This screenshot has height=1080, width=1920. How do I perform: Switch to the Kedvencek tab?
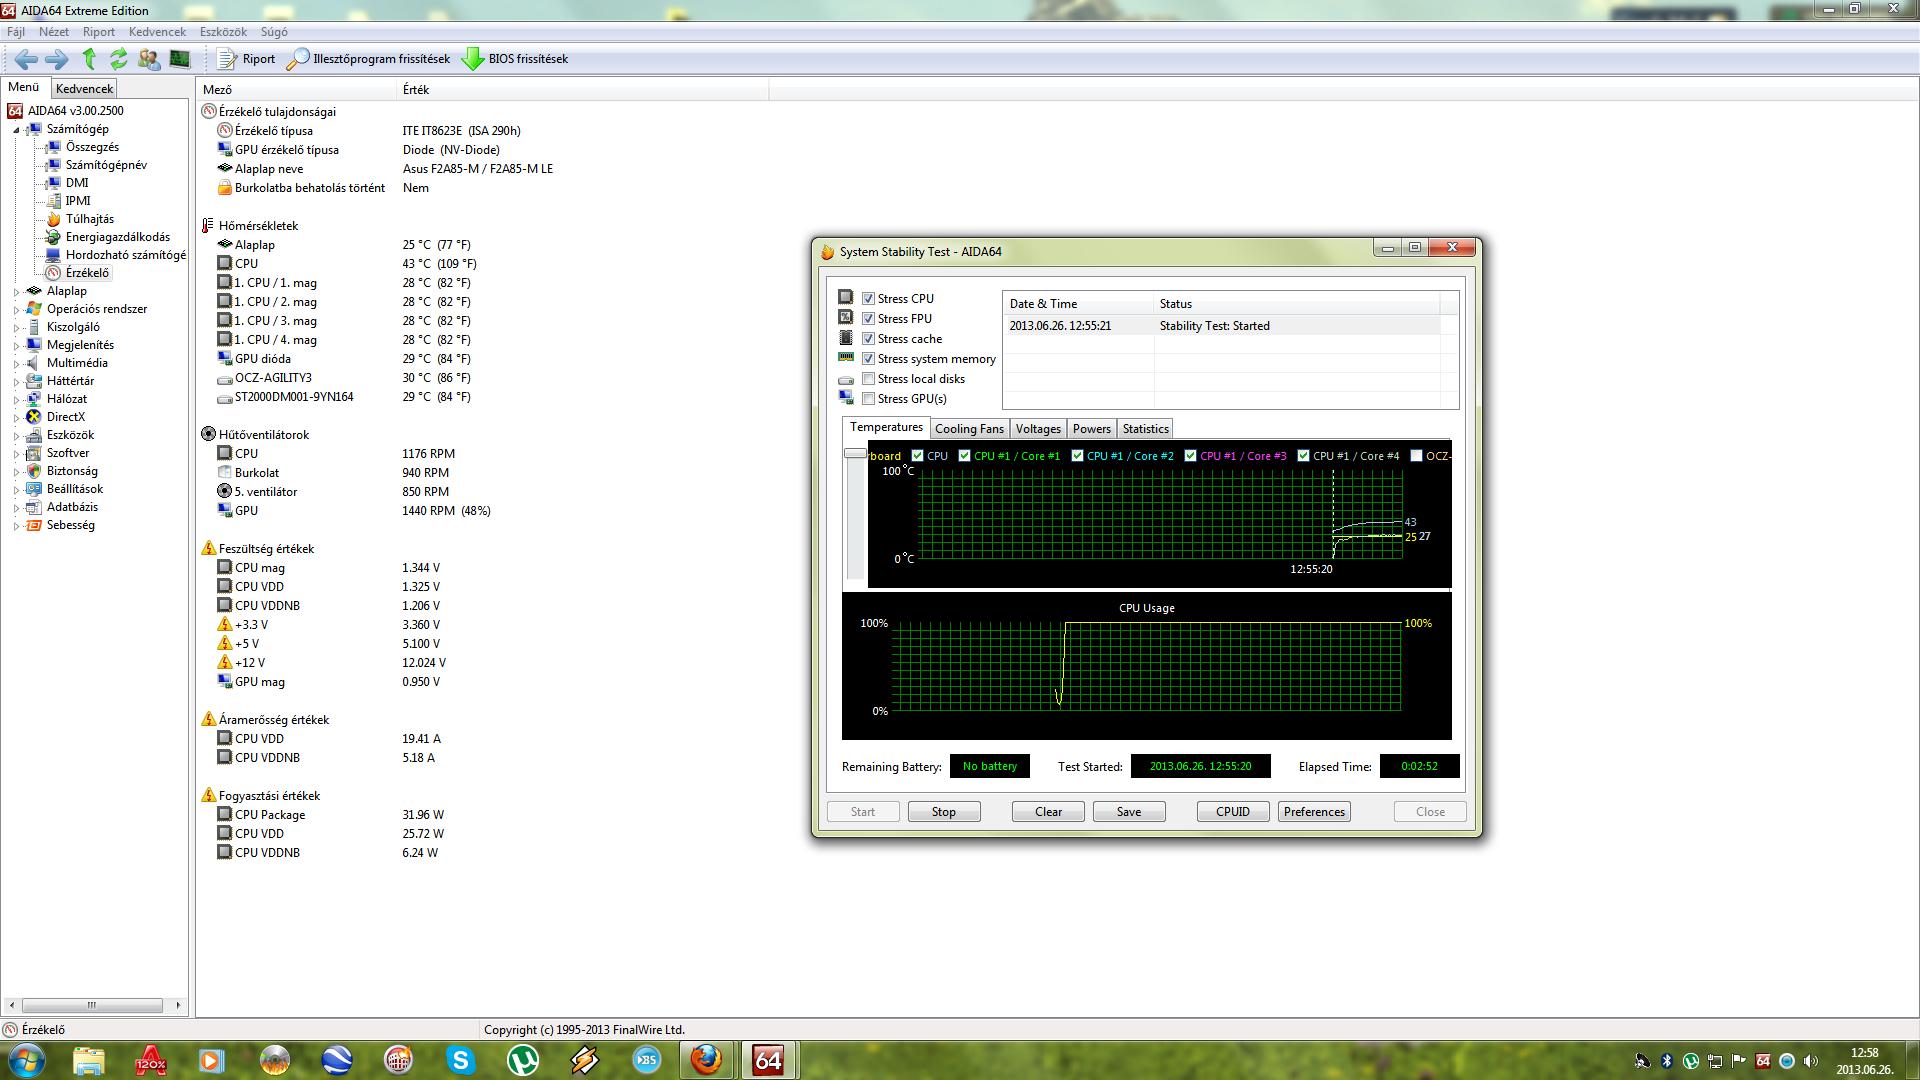(x=84, y=89)
